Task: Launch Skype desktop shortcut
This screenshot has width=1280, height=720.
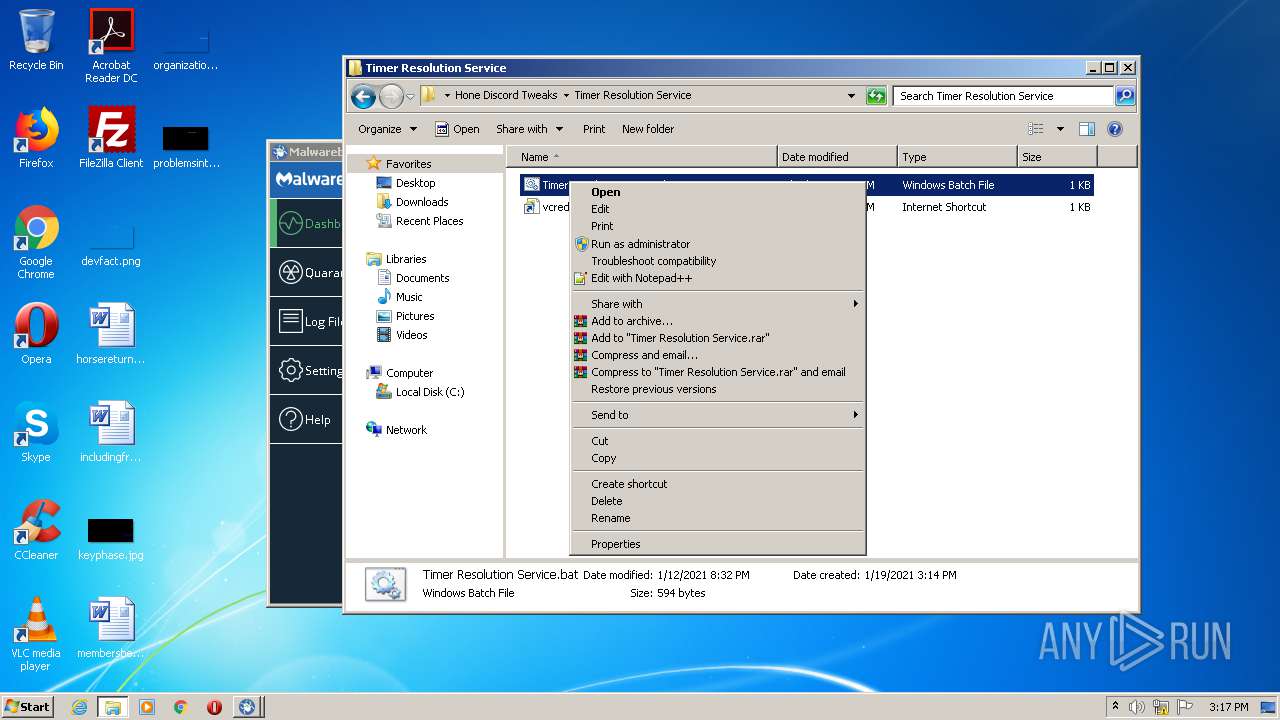Action: tap(36, 432)
